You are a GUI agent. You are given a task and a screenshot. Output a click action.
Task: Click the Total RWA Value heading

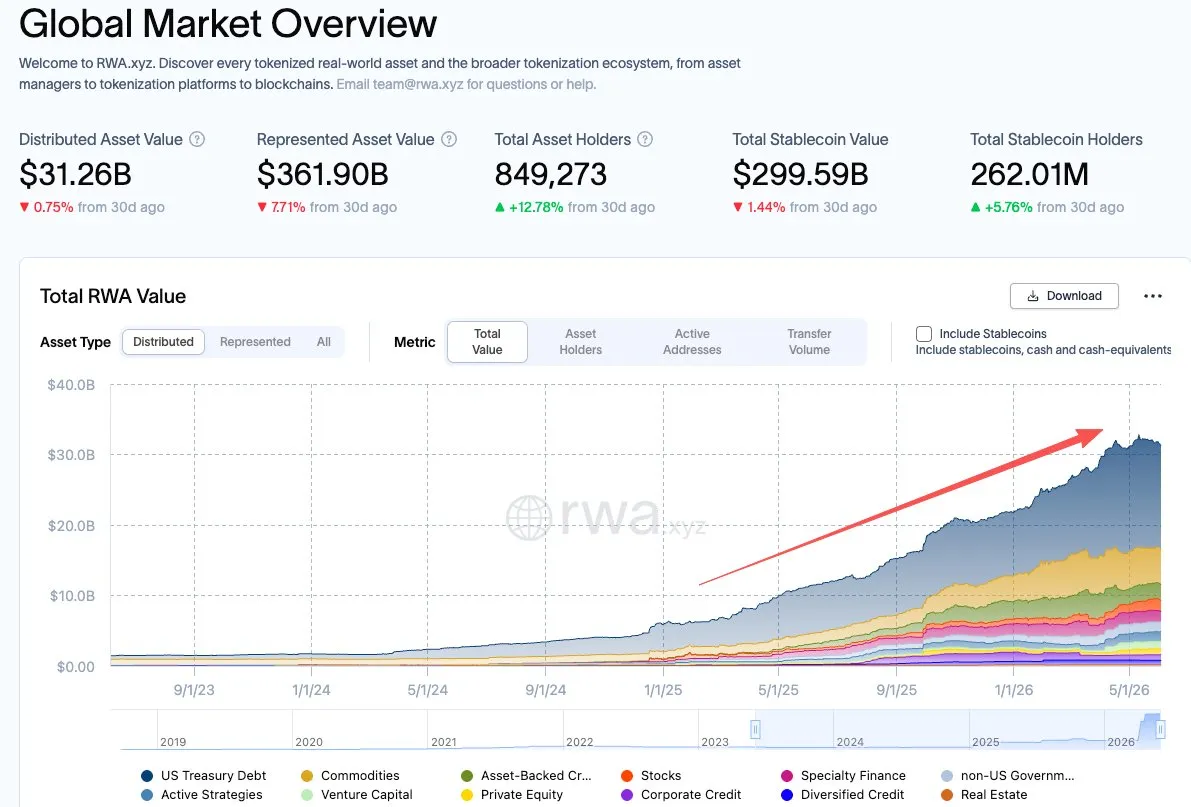coord(113,296)
